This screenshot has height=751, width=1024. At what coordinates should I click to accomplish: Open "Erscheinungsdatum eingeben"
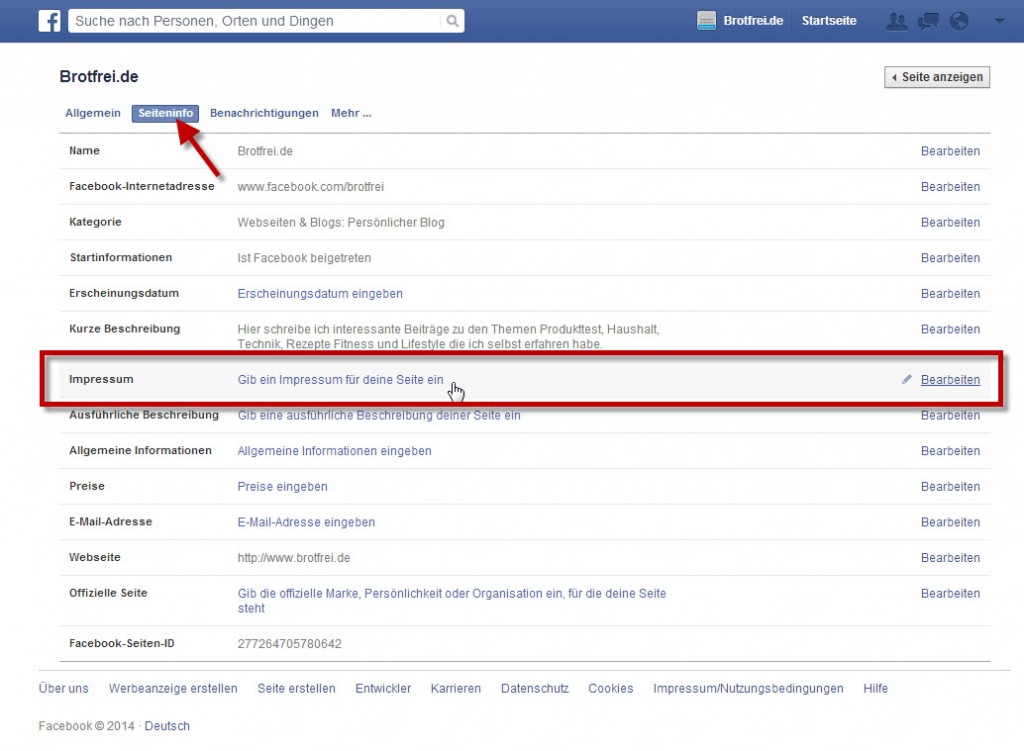pos(319,293)
